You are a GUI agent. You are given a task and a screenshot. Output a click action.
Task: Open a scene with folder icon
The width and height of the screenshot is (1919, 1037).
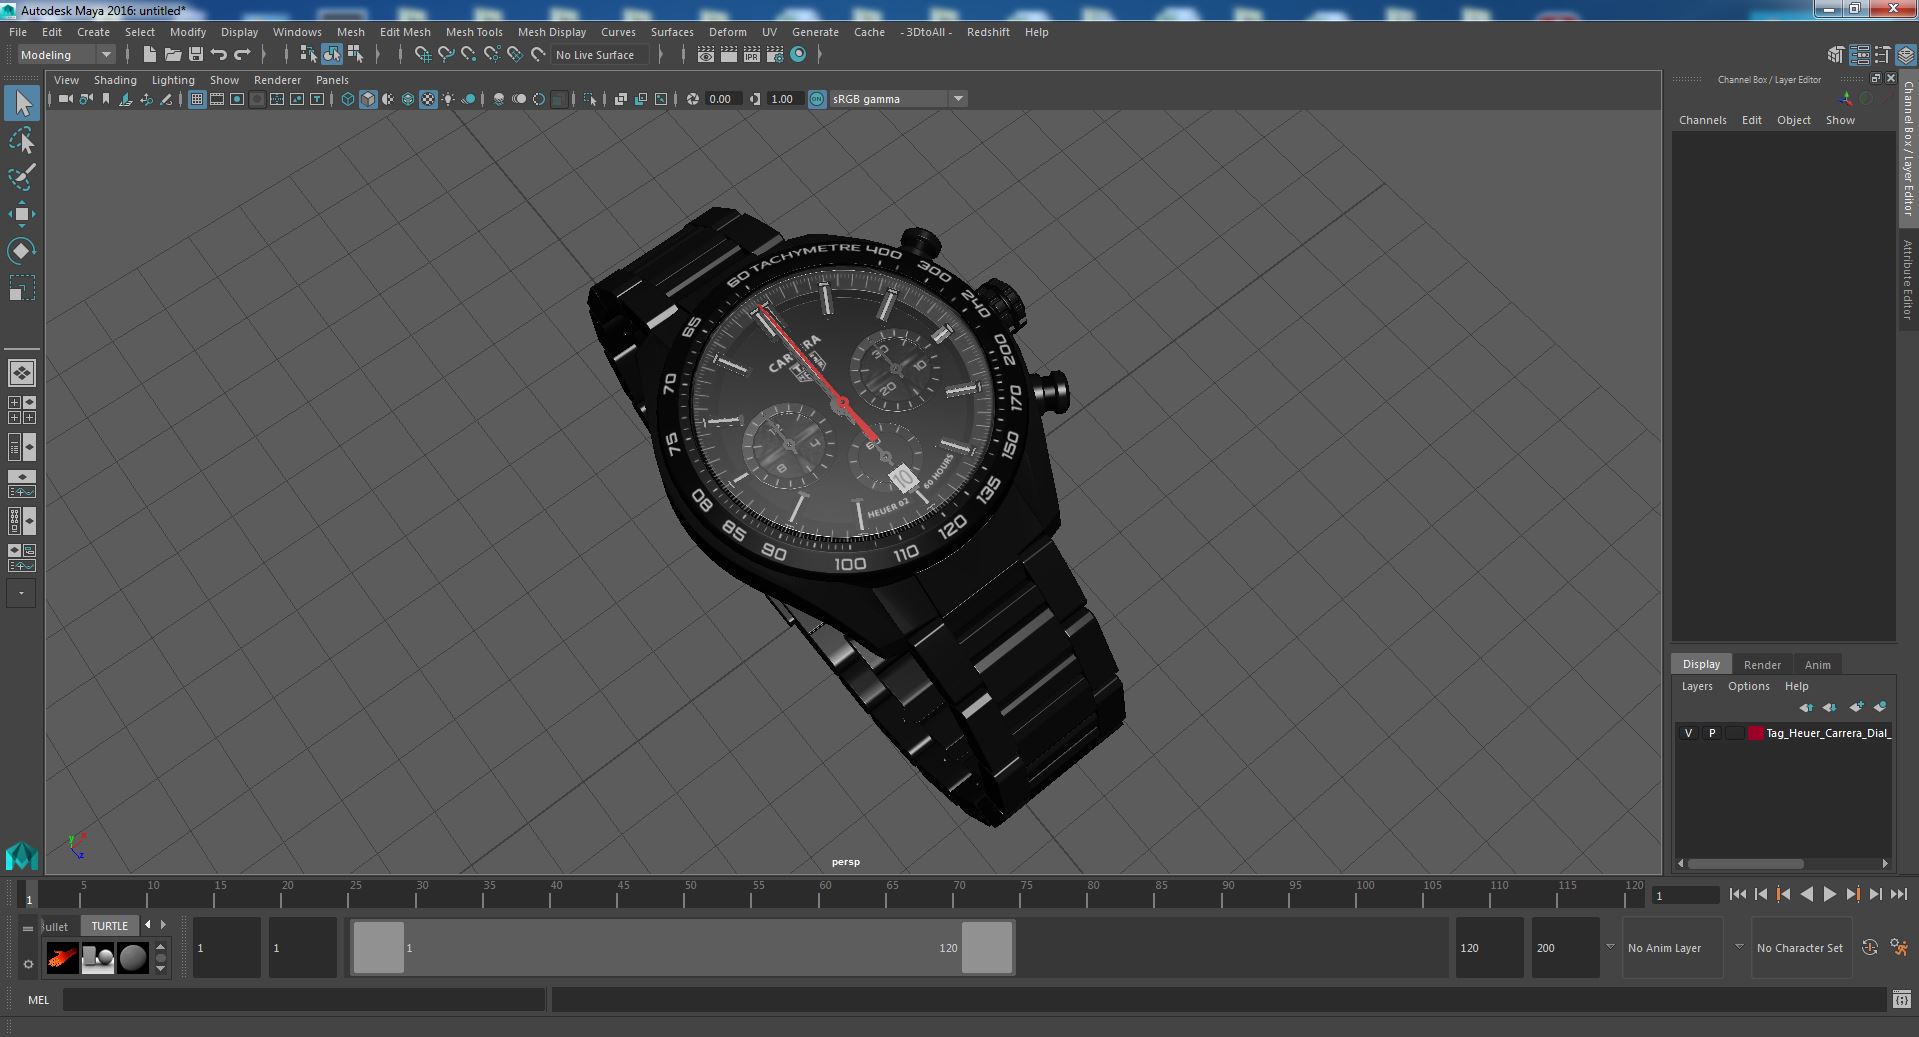click(x=172, y=55)
